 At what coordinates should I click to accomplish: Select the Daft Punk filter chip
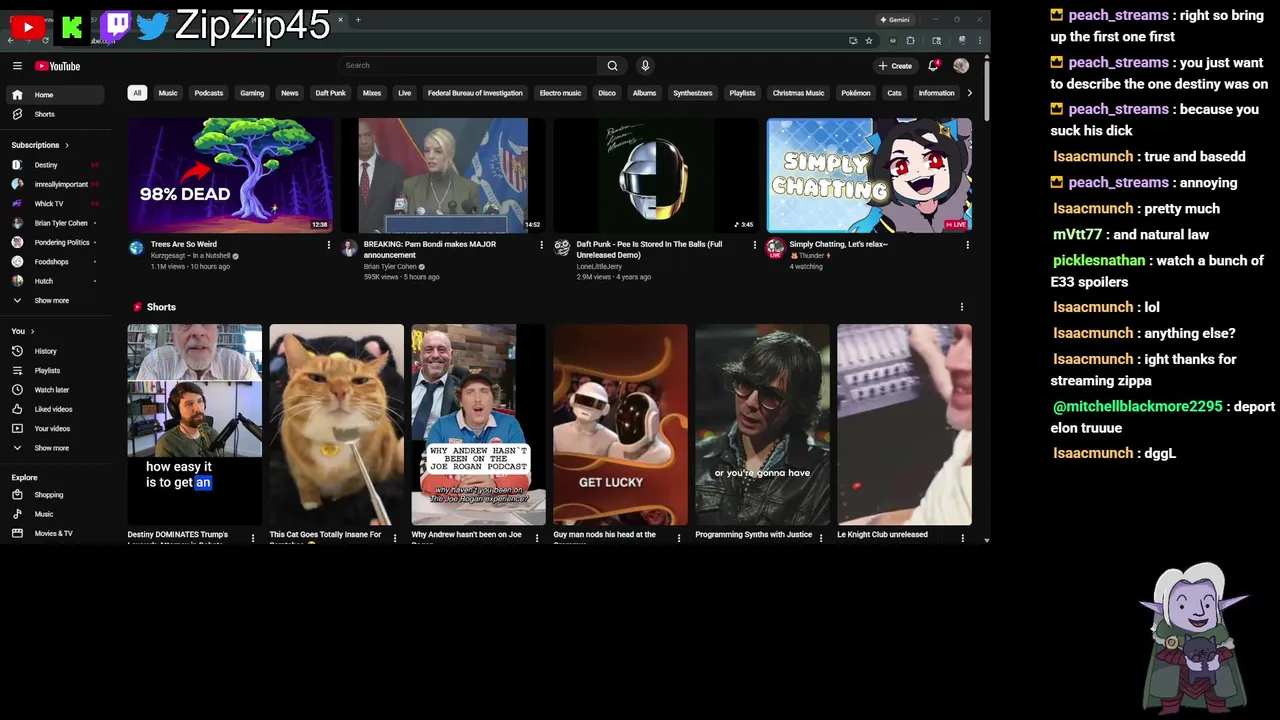pos(331,93)
